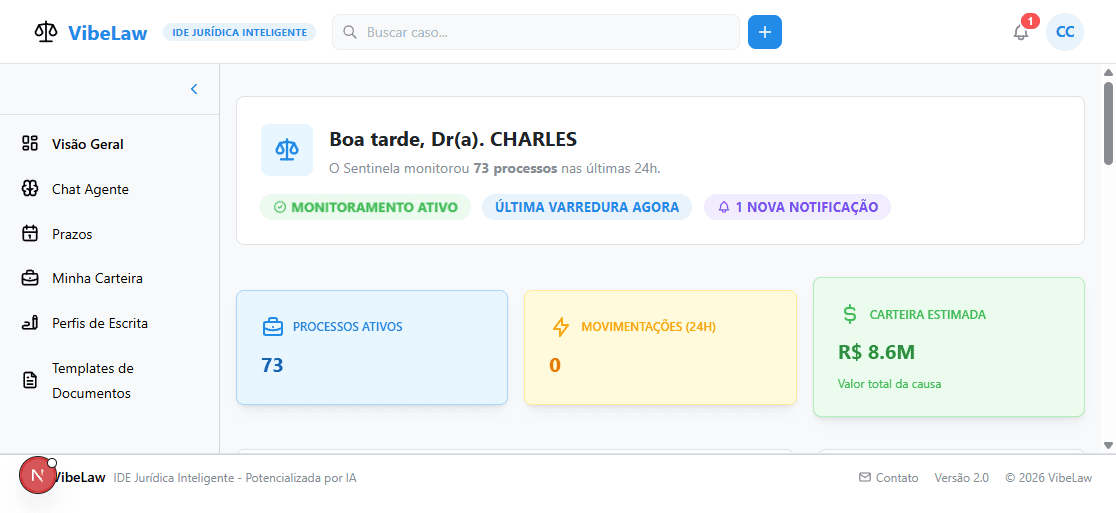Go to Minha Carteira section
This screenshot has width=1116, height=513.
(97, 278)
